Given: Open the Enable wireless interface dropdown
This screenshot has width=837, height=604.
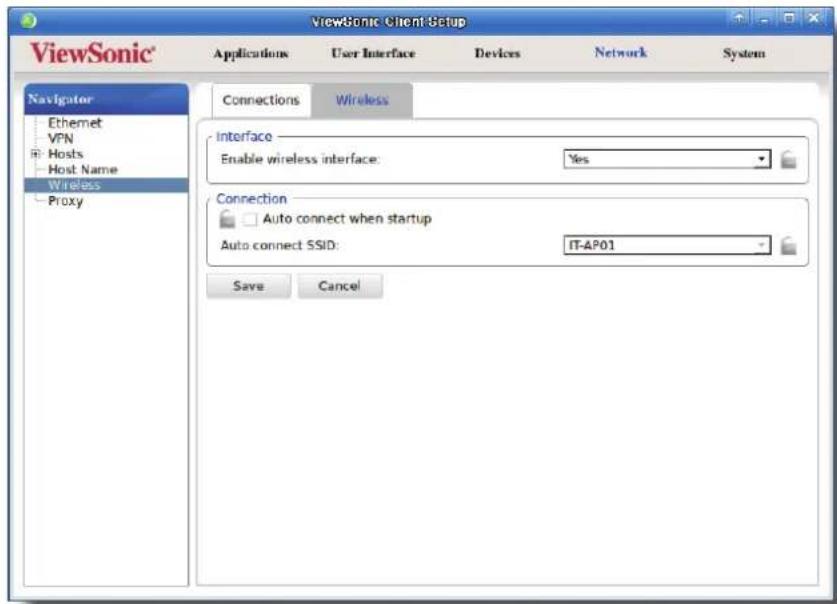Looking at the screenshot, I should click(667, 159).
